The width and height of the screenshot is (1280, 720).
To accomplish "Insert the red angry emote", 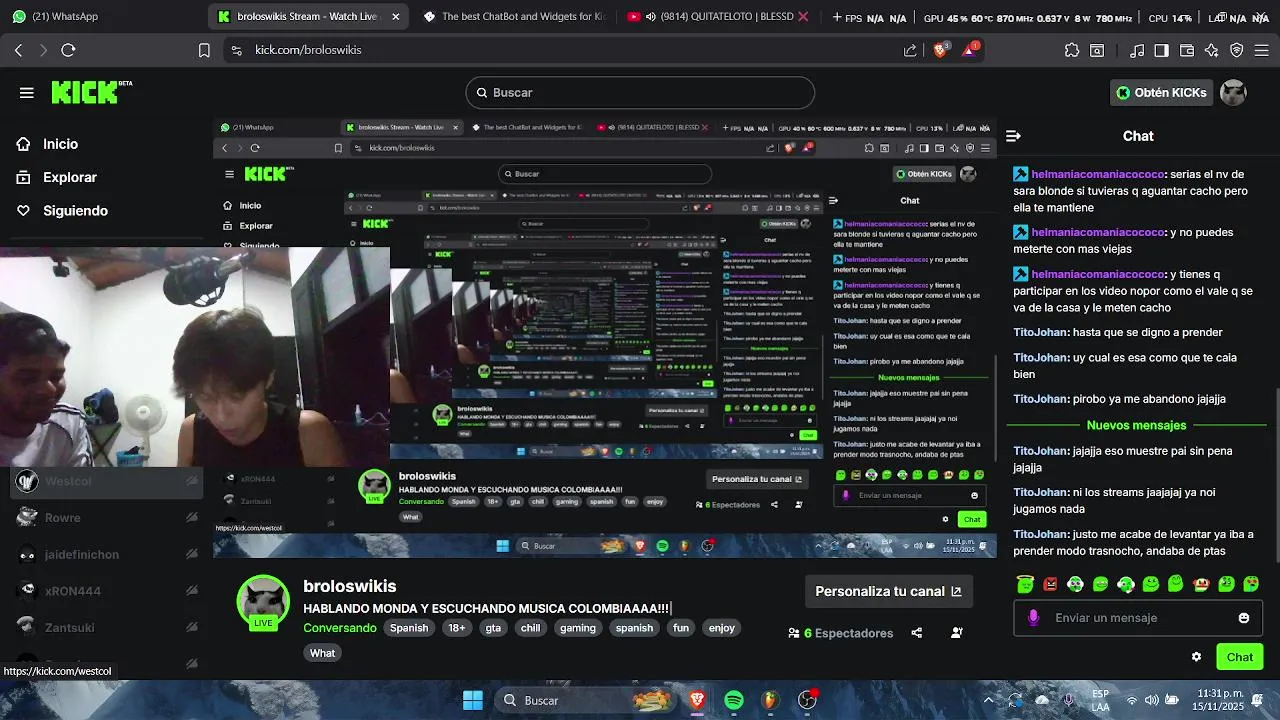I will tap(1050, 583).
